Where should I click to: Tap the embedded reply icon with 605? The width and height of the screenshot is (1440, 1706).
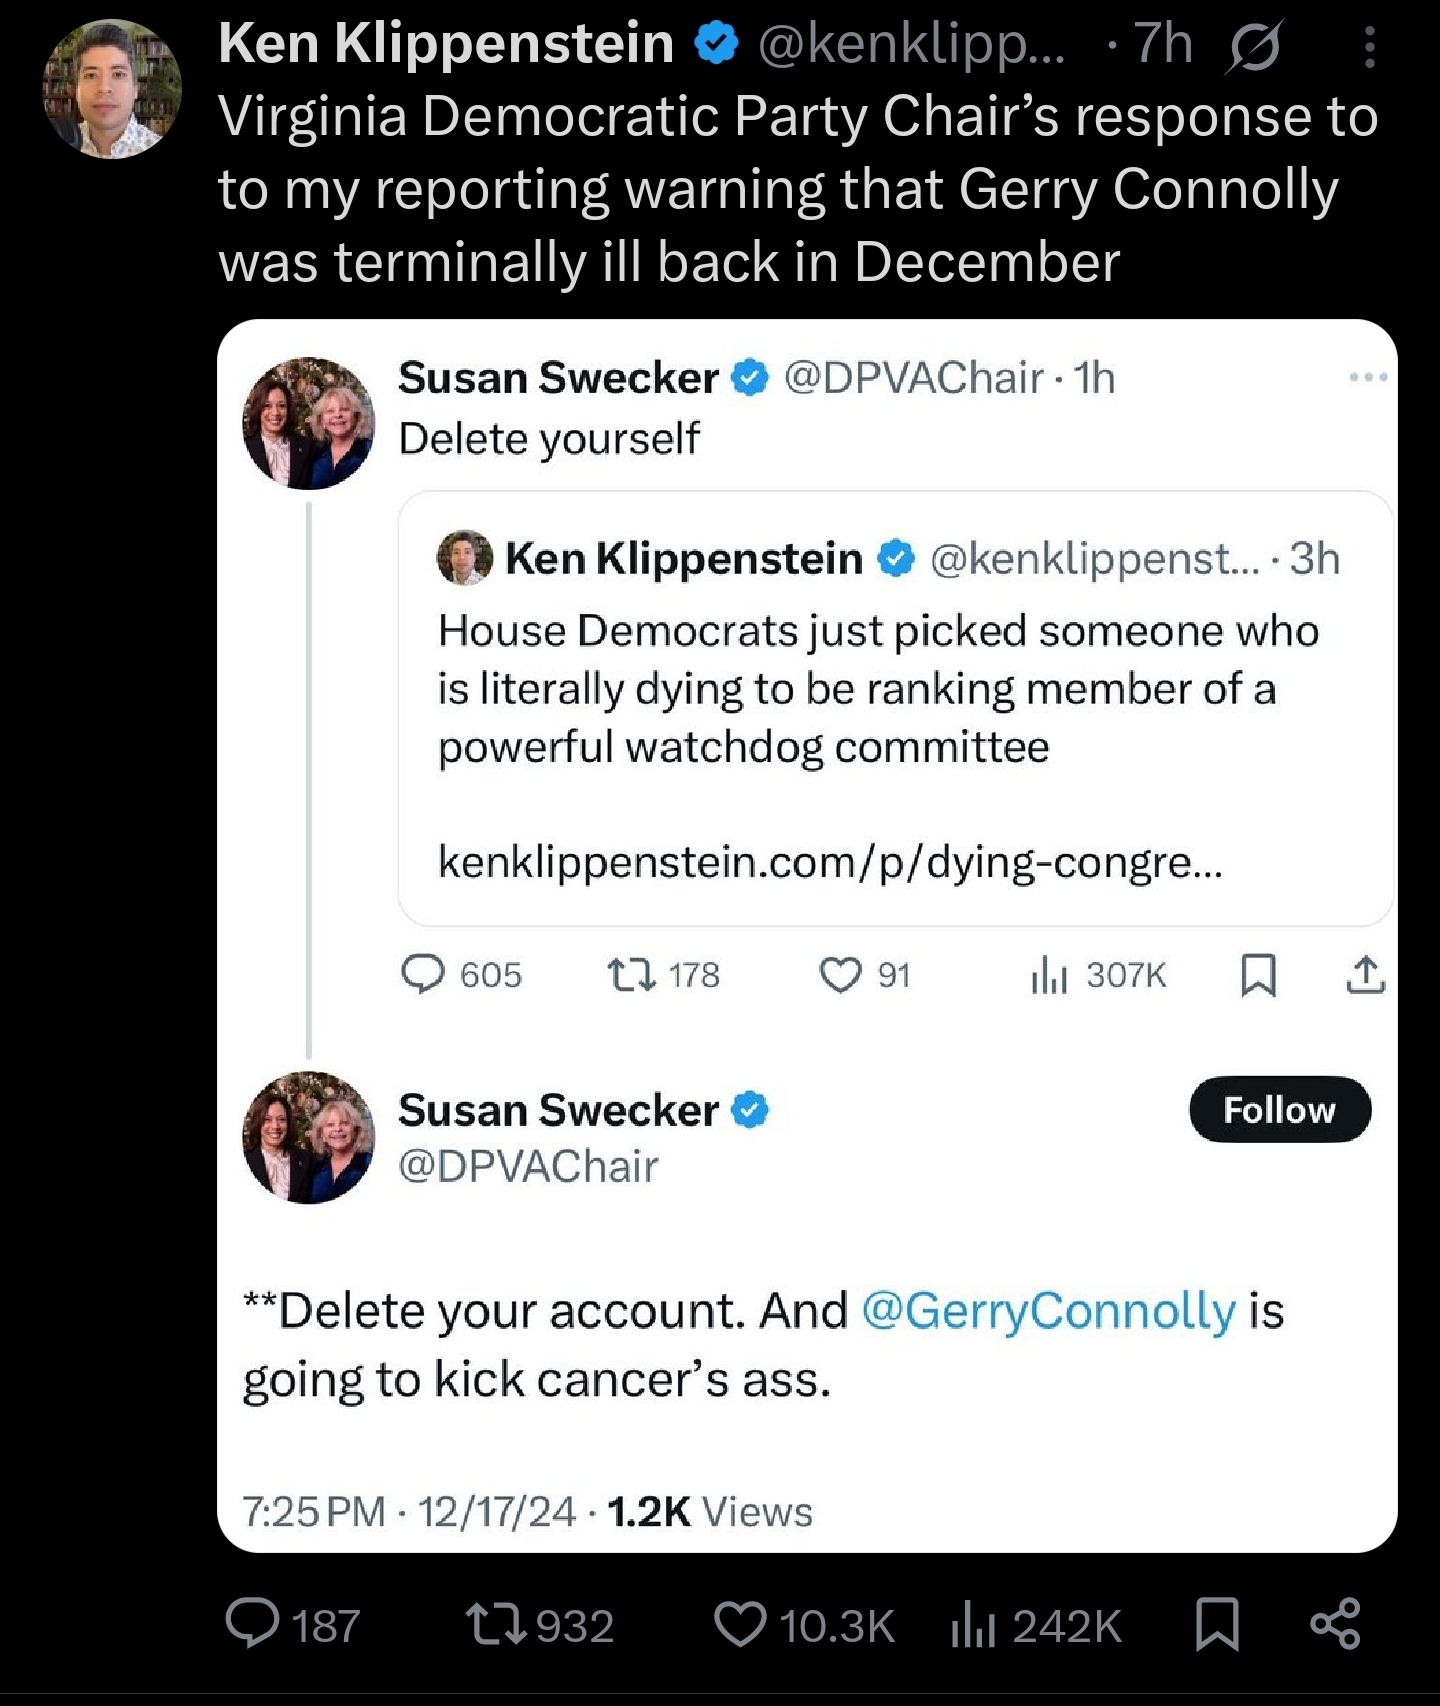point(423,974)
